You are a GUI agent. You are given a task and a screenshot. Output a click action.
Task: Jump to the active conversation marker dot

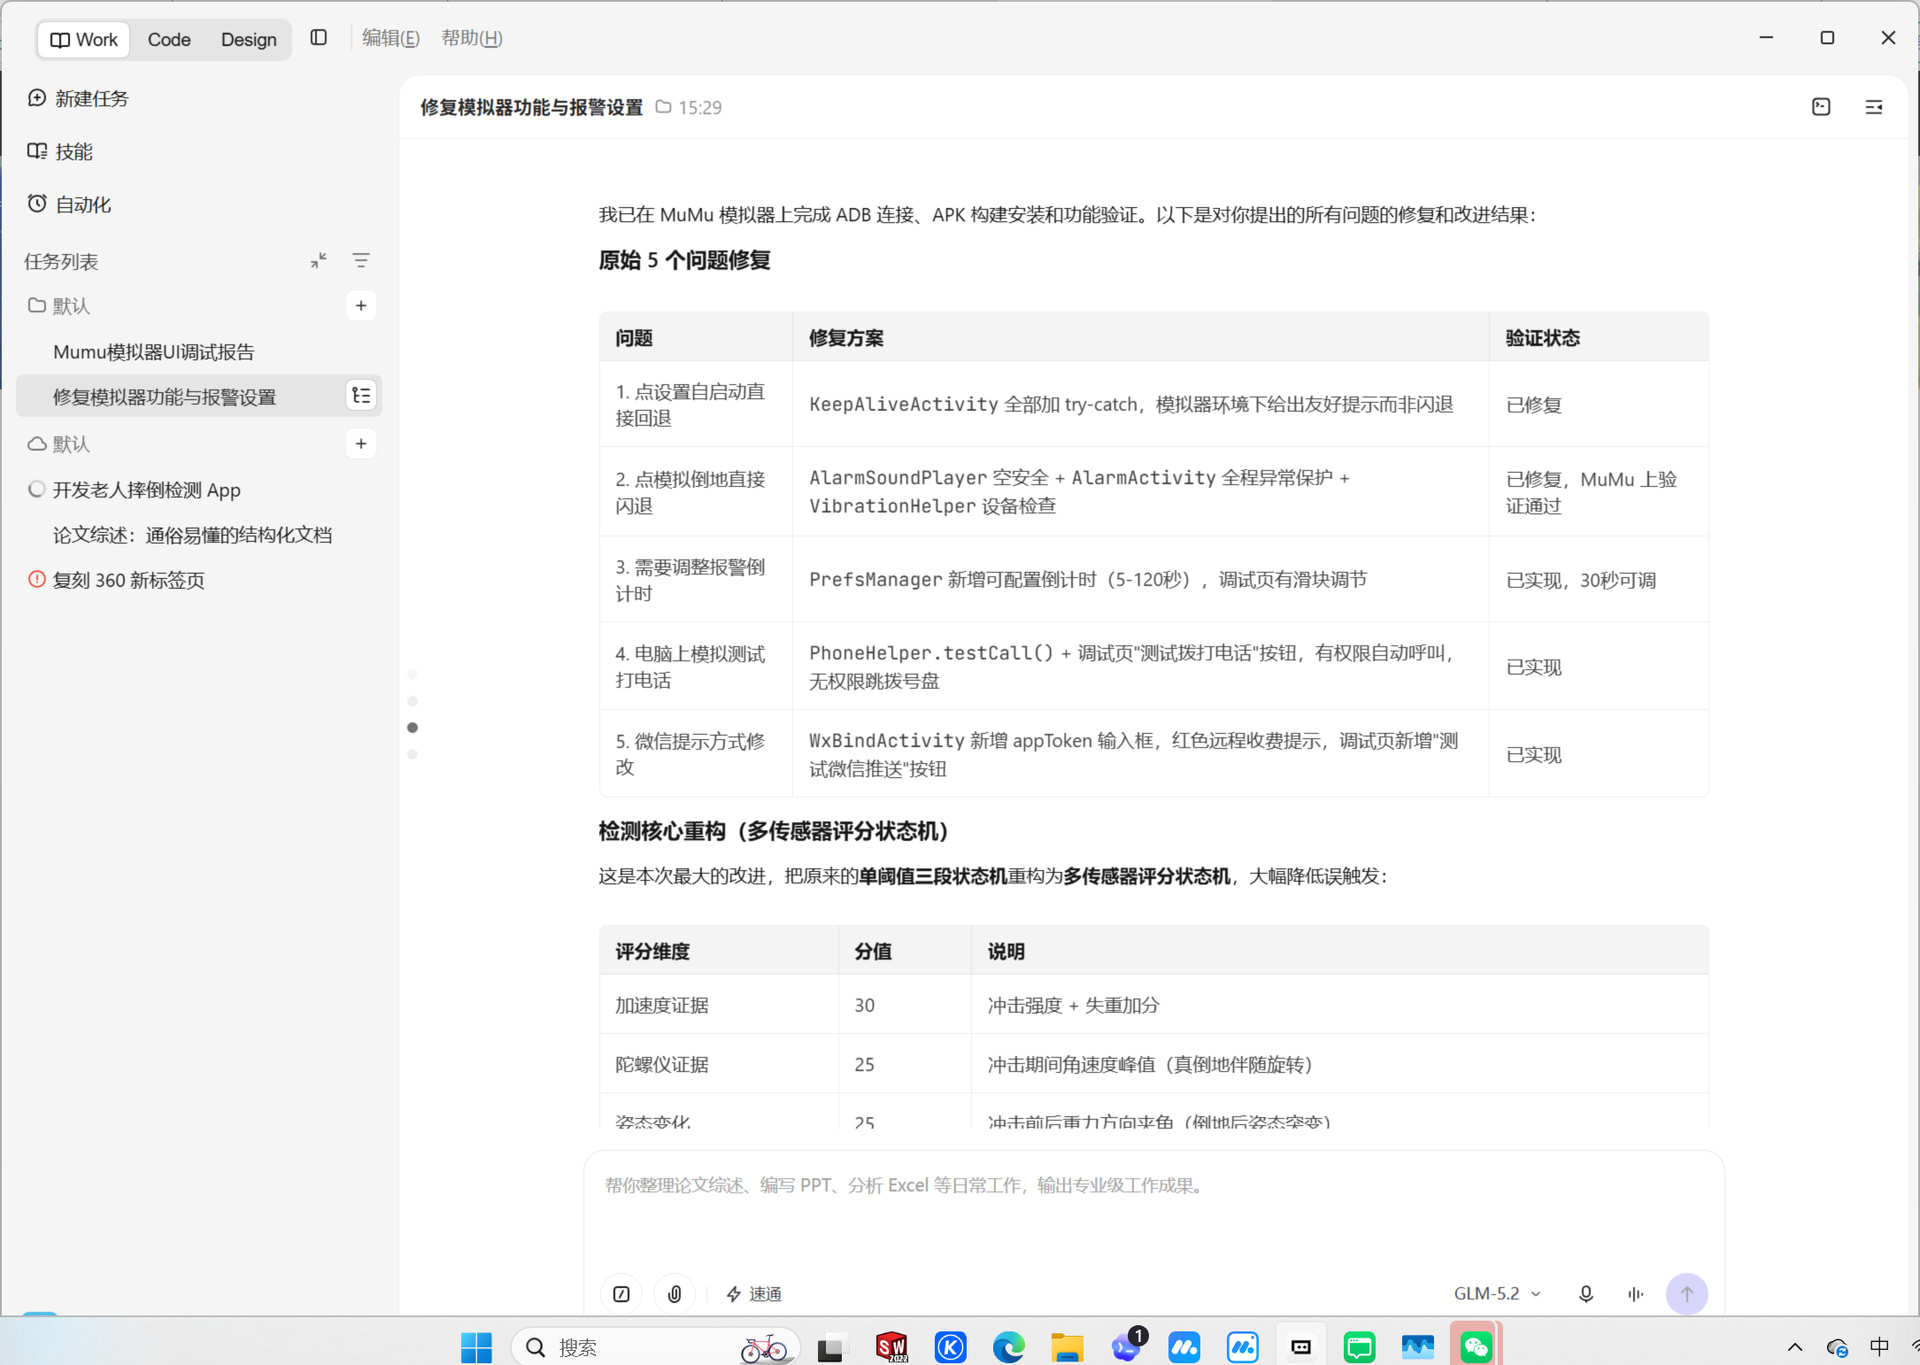coord(412,728)
